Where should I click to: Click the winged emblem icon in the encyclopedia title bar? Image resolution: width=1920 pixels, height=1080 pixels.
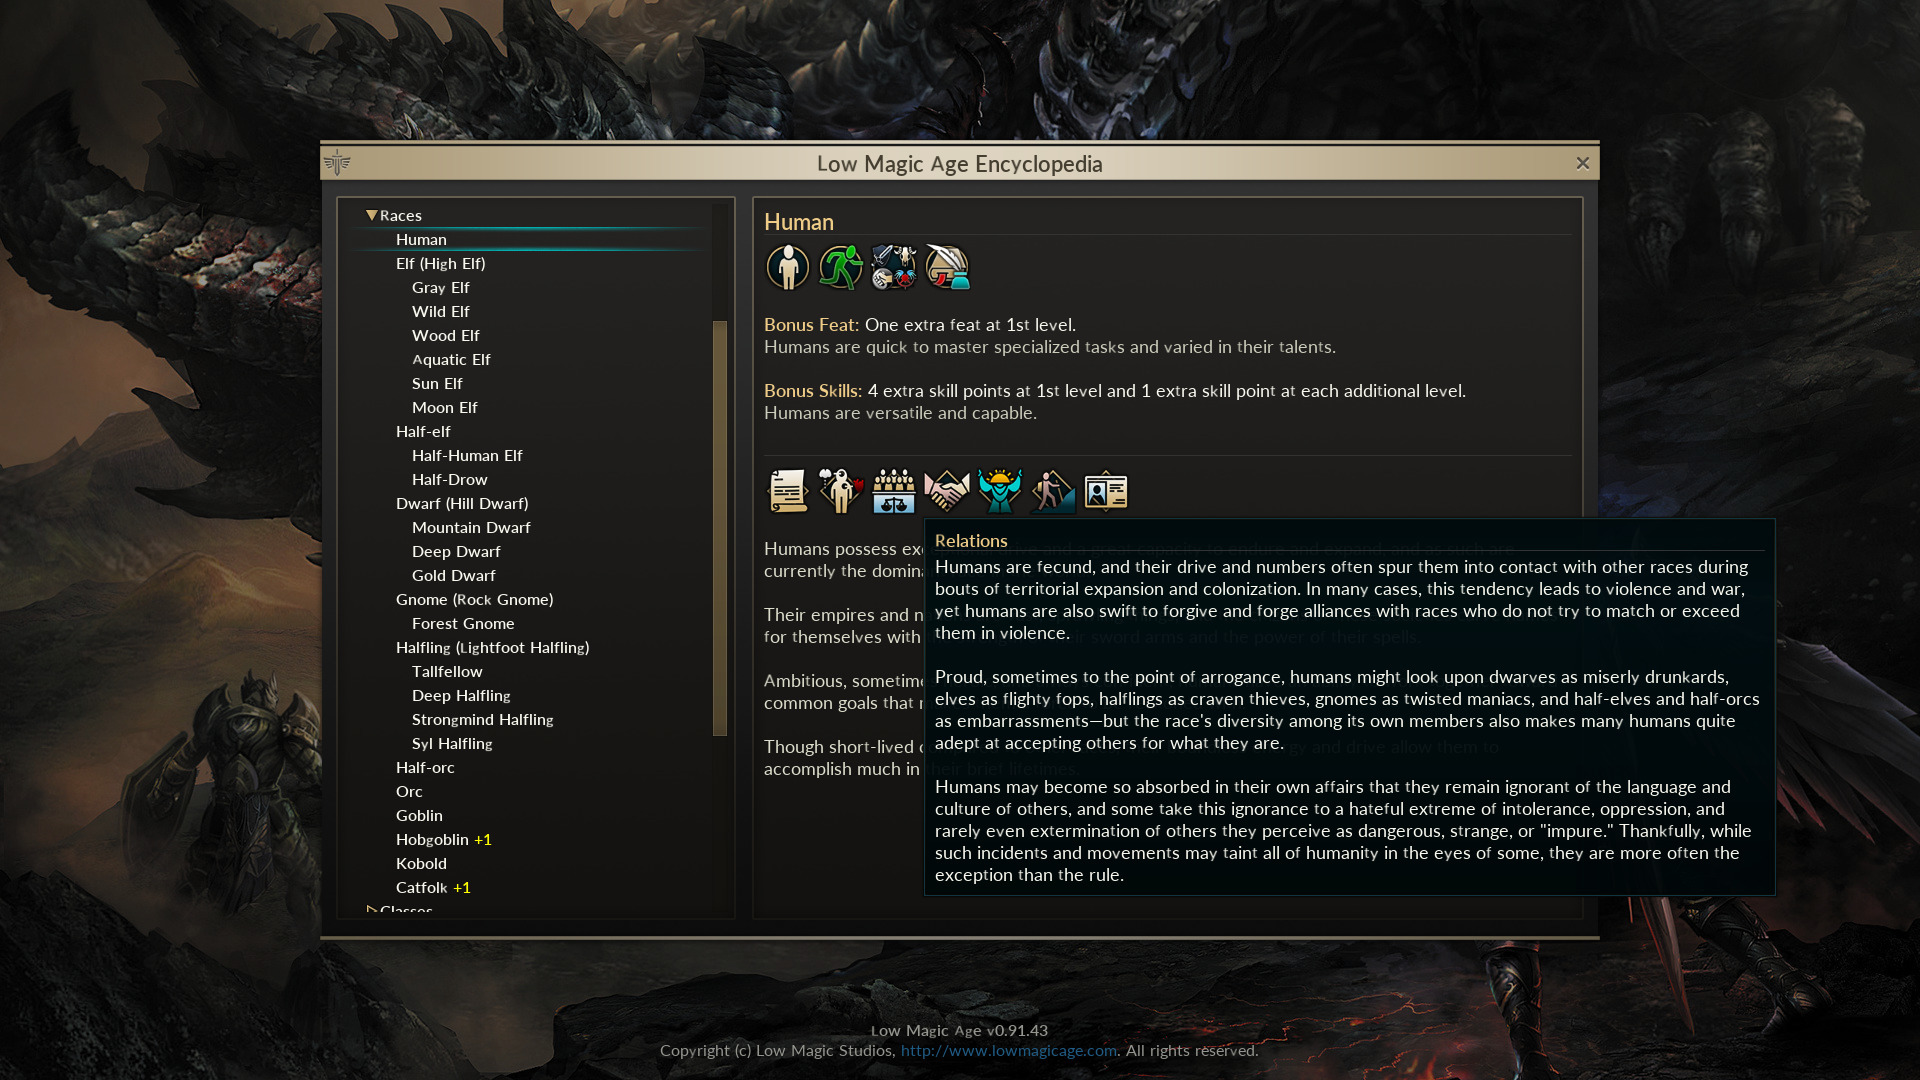[x=337, y=162]
